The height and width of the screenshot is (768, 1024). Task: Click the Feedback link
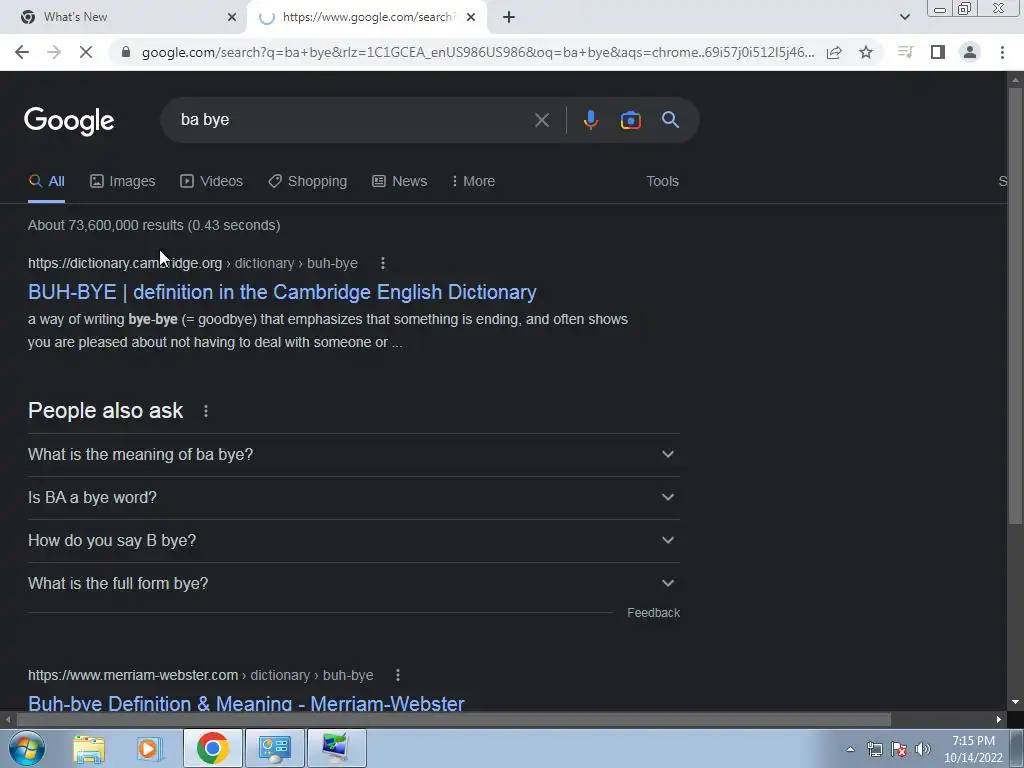[x=653, y=613]
